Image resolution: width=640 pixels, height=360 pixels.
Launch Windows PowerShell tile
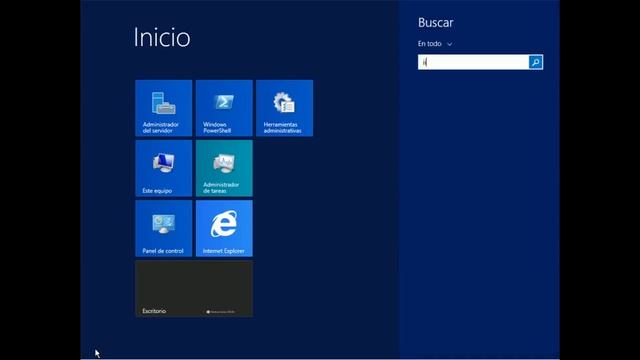224,108
